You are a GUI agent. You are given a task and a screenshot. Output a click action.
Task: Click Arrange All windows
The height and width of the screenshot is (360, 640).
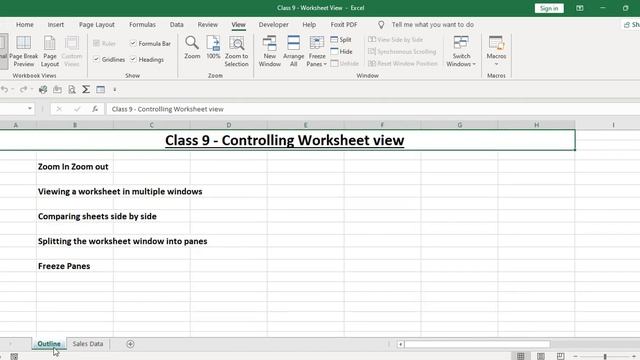(293, 51)
